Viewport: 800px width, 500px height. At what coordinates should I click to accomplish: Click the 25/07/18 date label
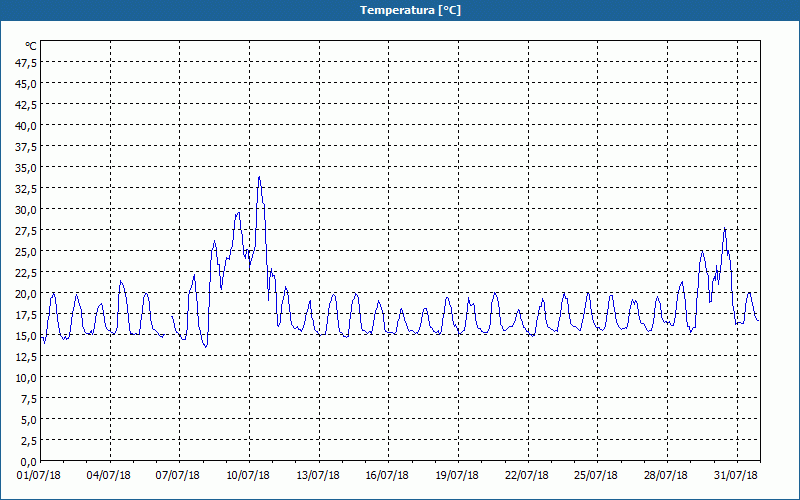[596, 476]
